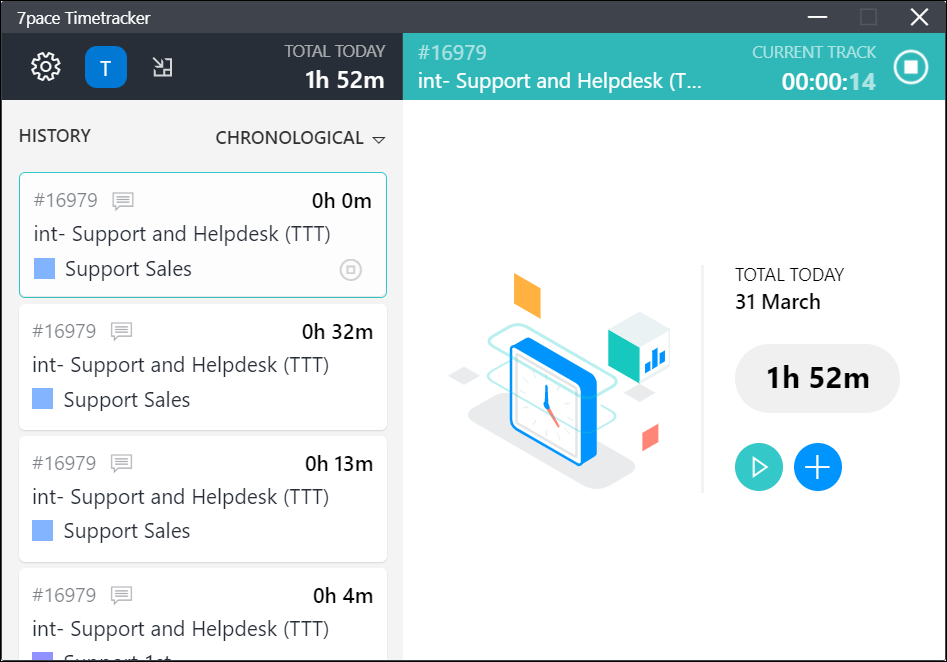This screenshot has height=662, width=947.
Task: Click #16979 in the 0h 0m history card
Action: click(66, 200)
